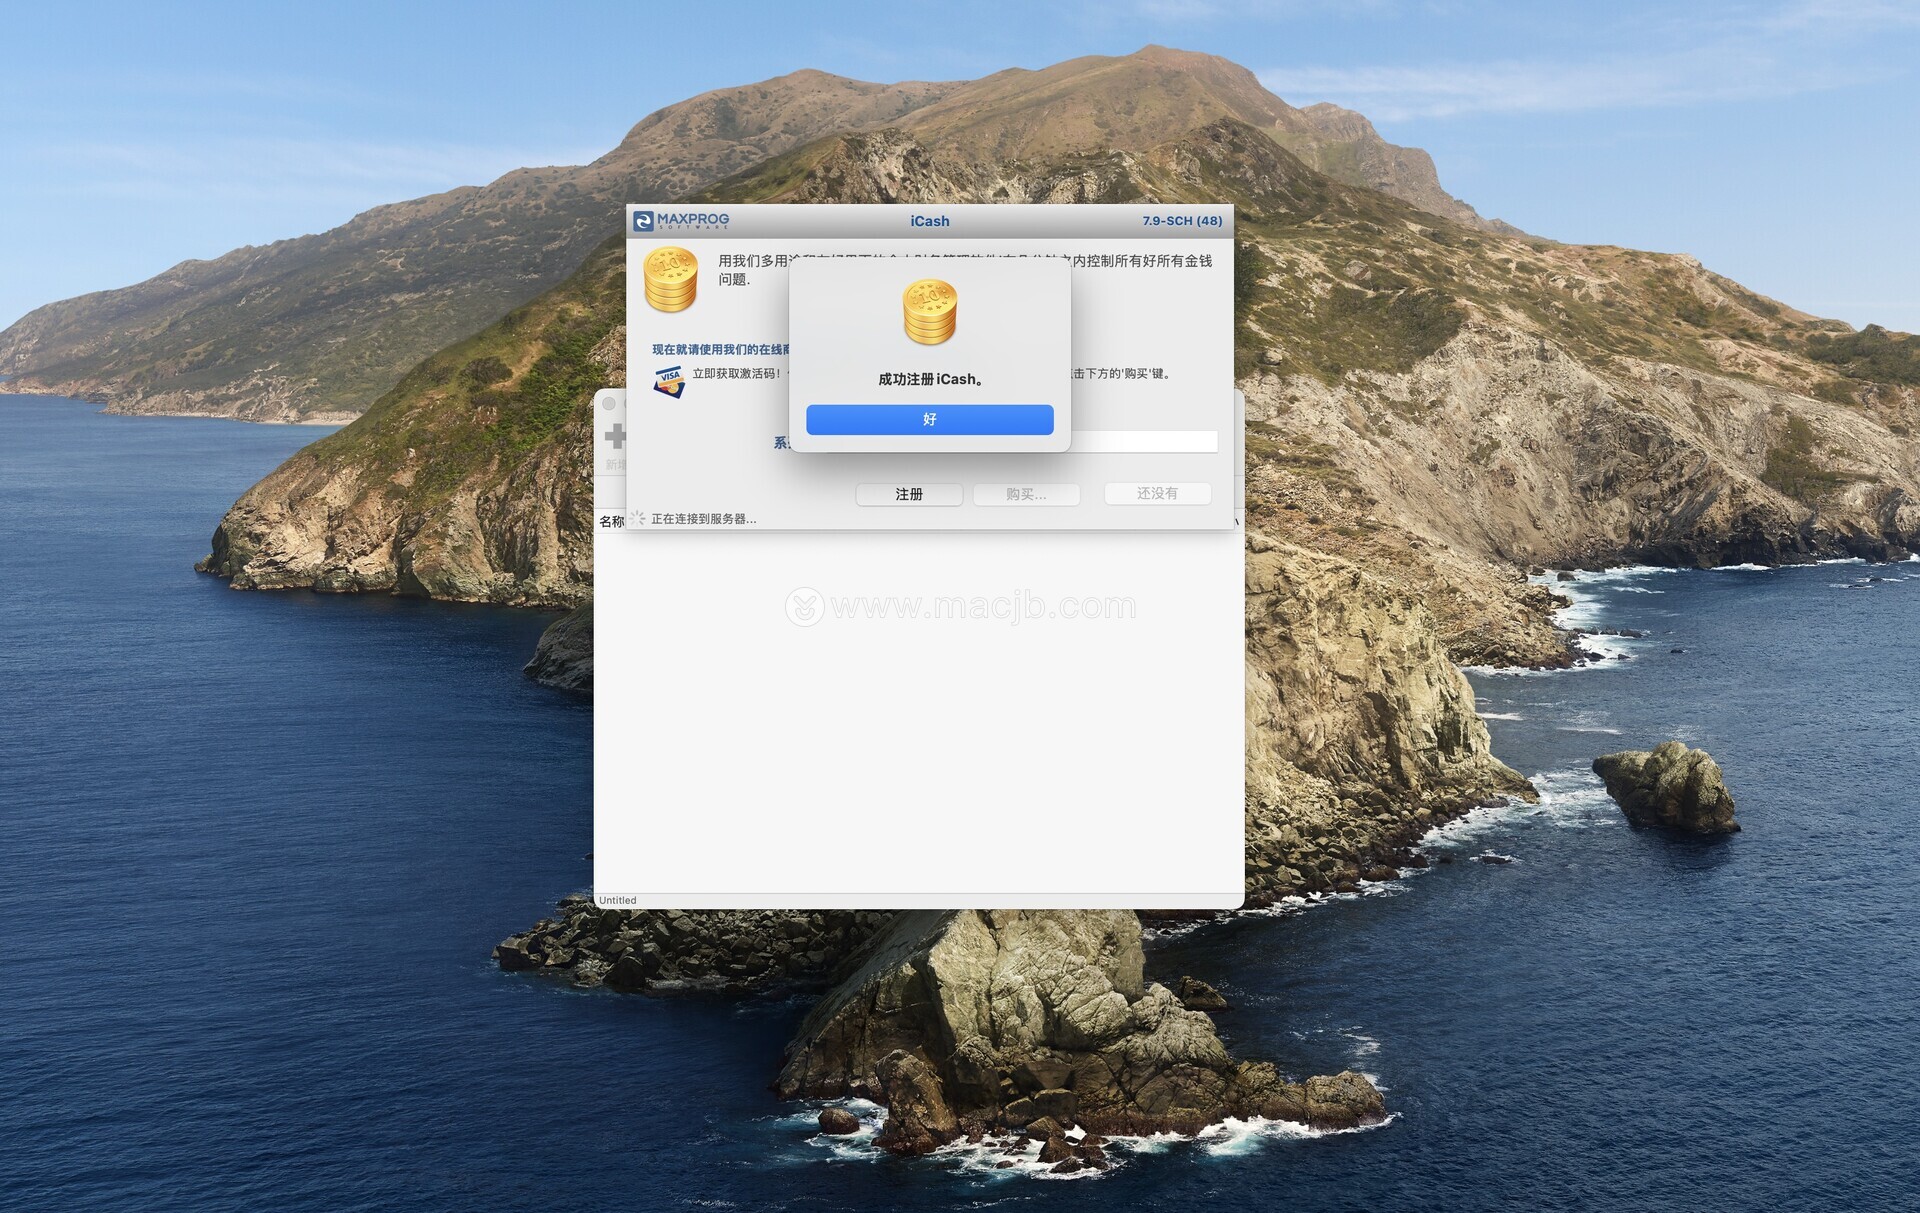Click the gray window button on the background window
Viewport: 1920px width, 1213px height.
[x=609, y=404]
